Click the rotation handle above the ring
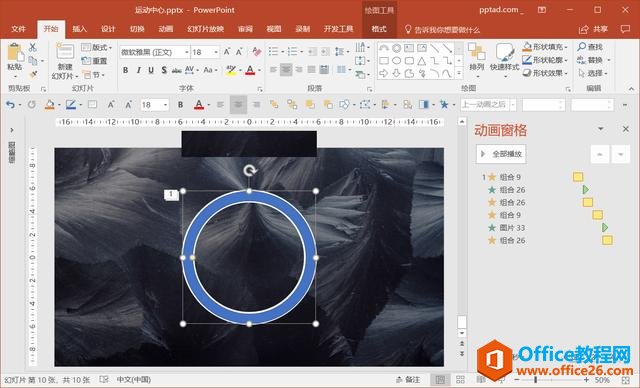This screenshot has width=640, height=388. tap(250, 170)
